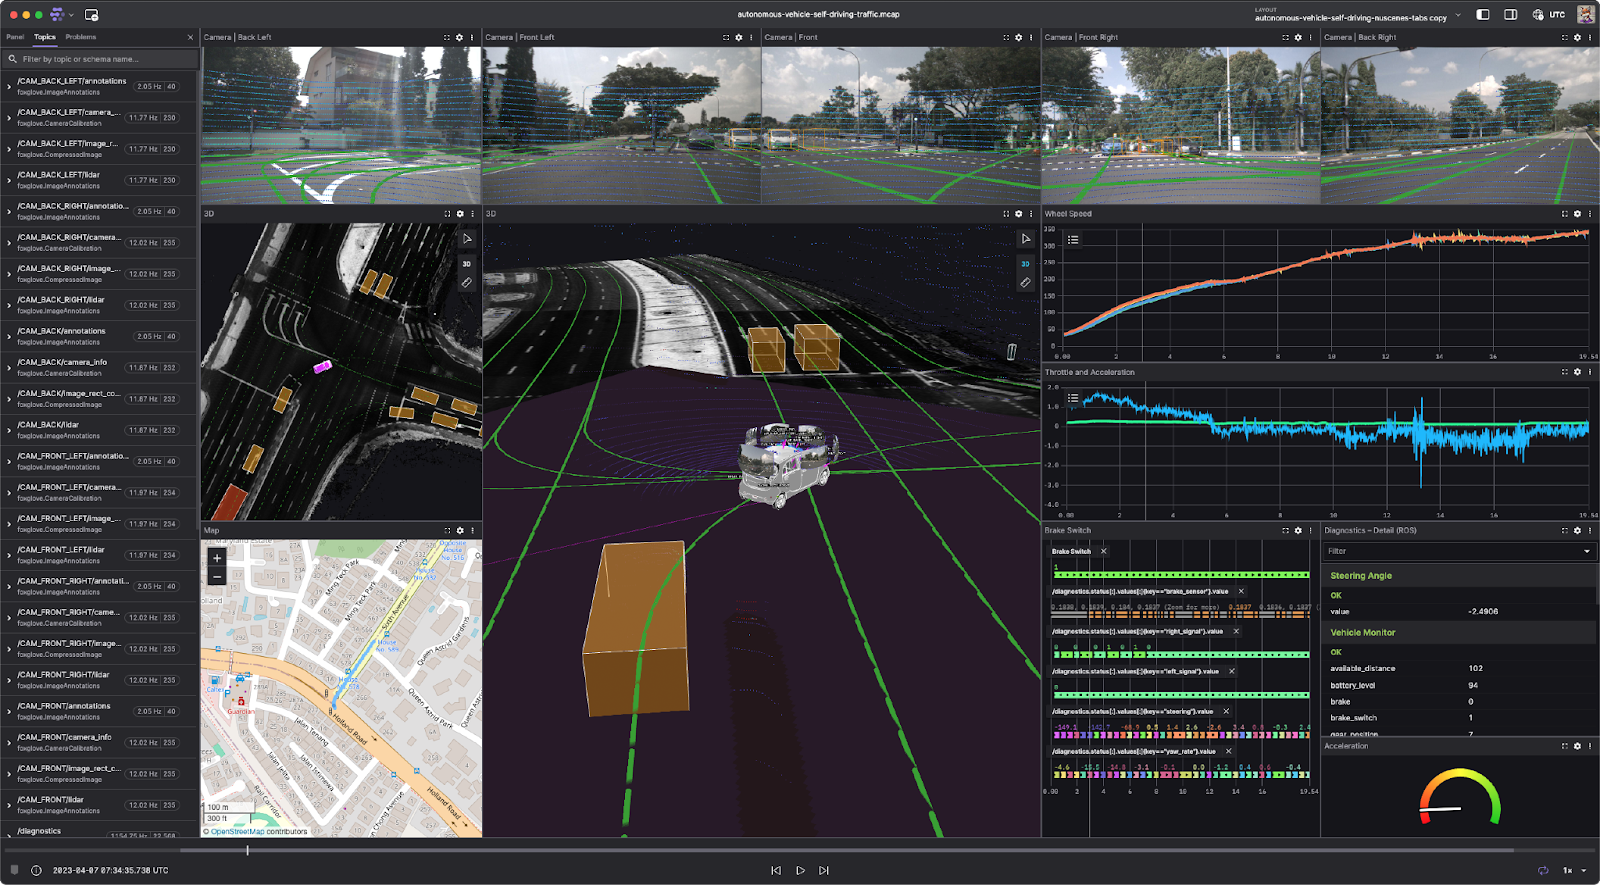Click the Add panel icon in top bar
The height and width of the screenshot is (885, 1600).
[91, 15]
